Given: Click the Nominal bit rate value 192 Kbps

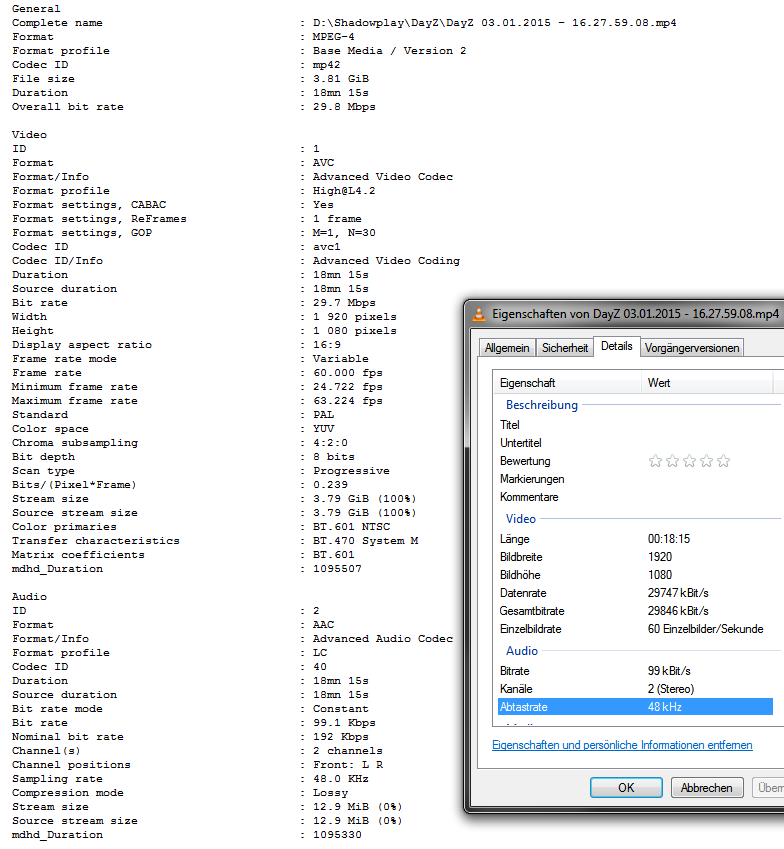Looking at the screenshot, I should tap(341, 736).
